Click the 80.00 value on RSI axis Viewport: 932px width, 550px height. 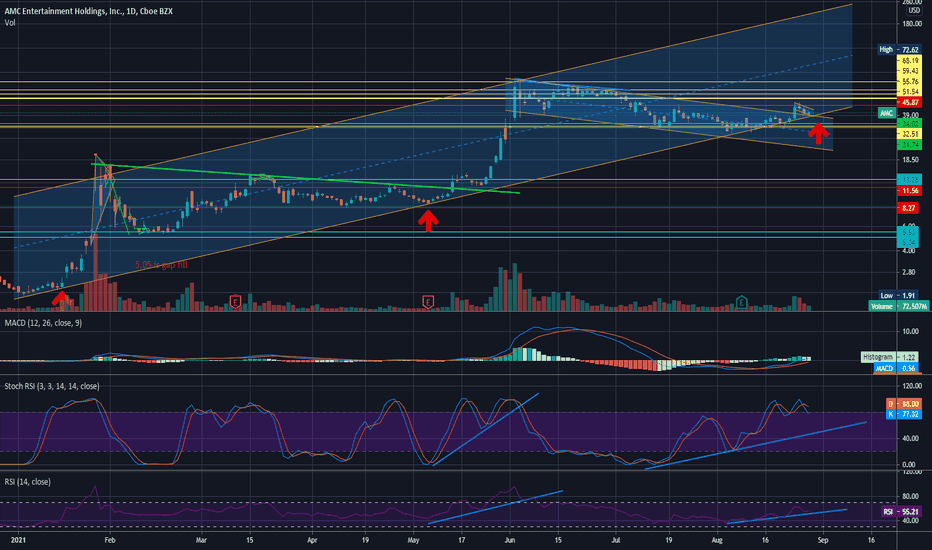(x=911, y=496)
